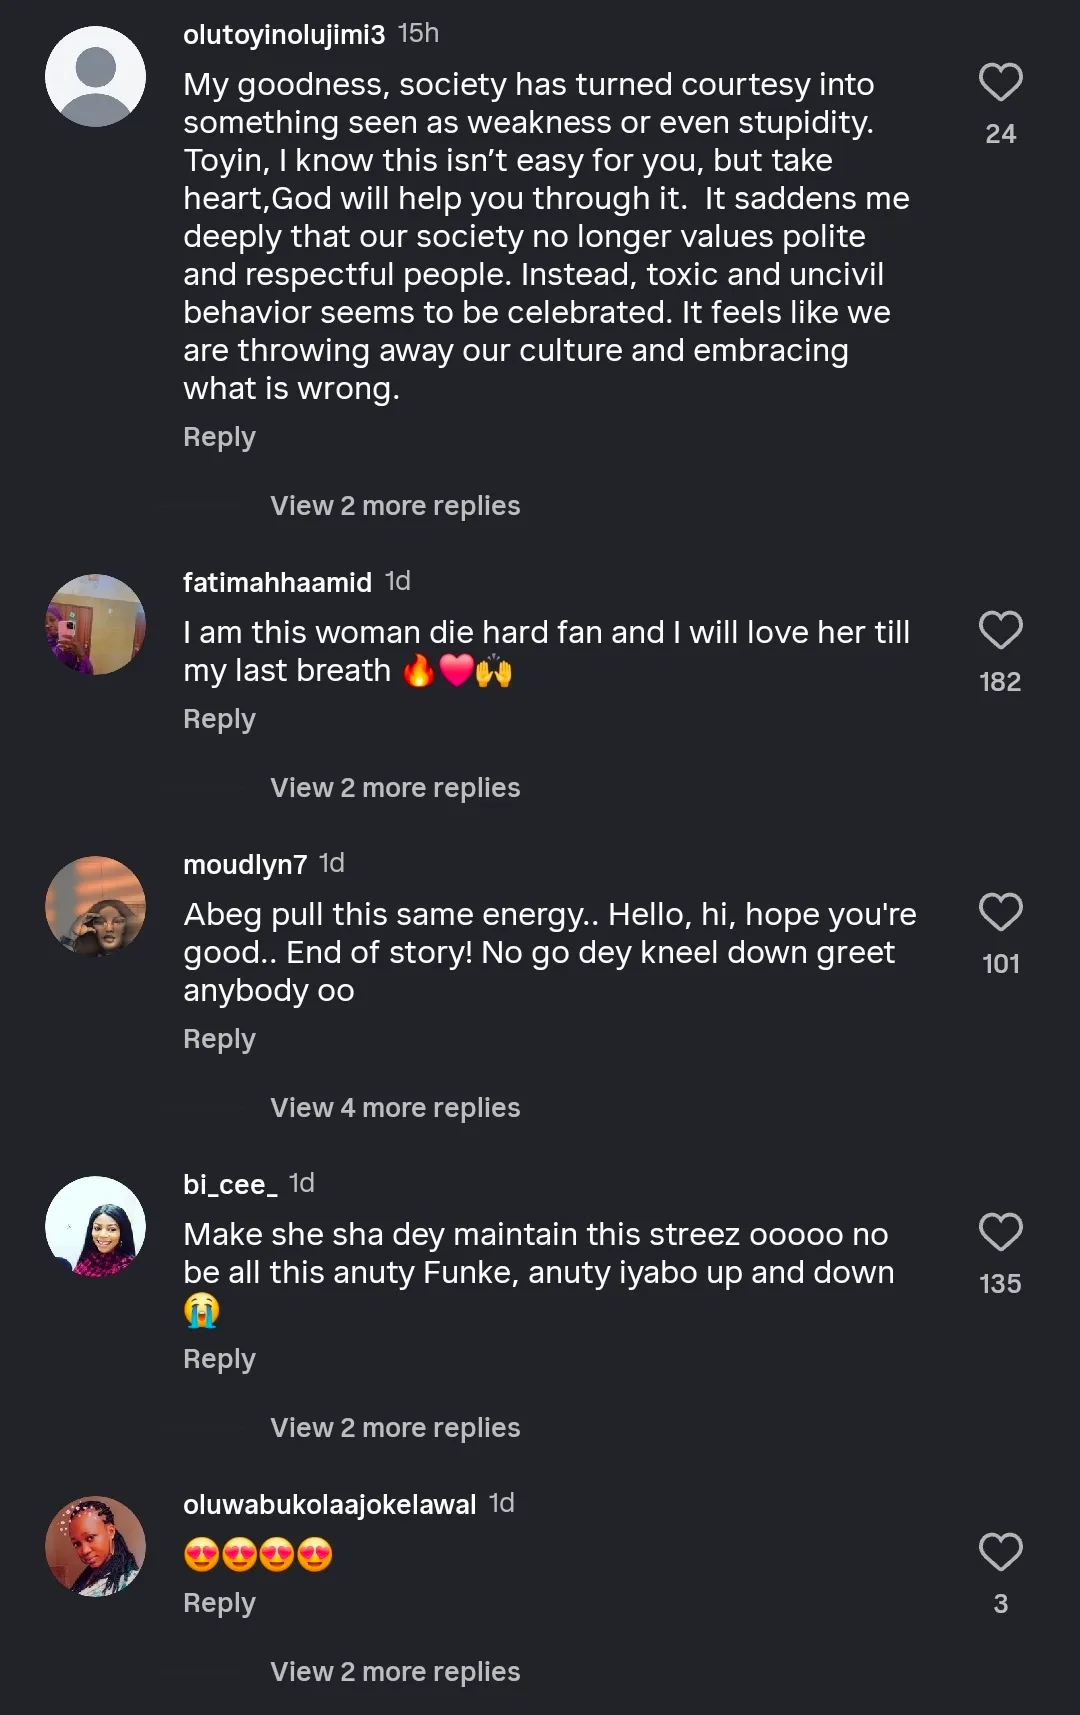
Task: Like oluwabukolaajokelawal's emoji comment
Action: (1000, 1553)
